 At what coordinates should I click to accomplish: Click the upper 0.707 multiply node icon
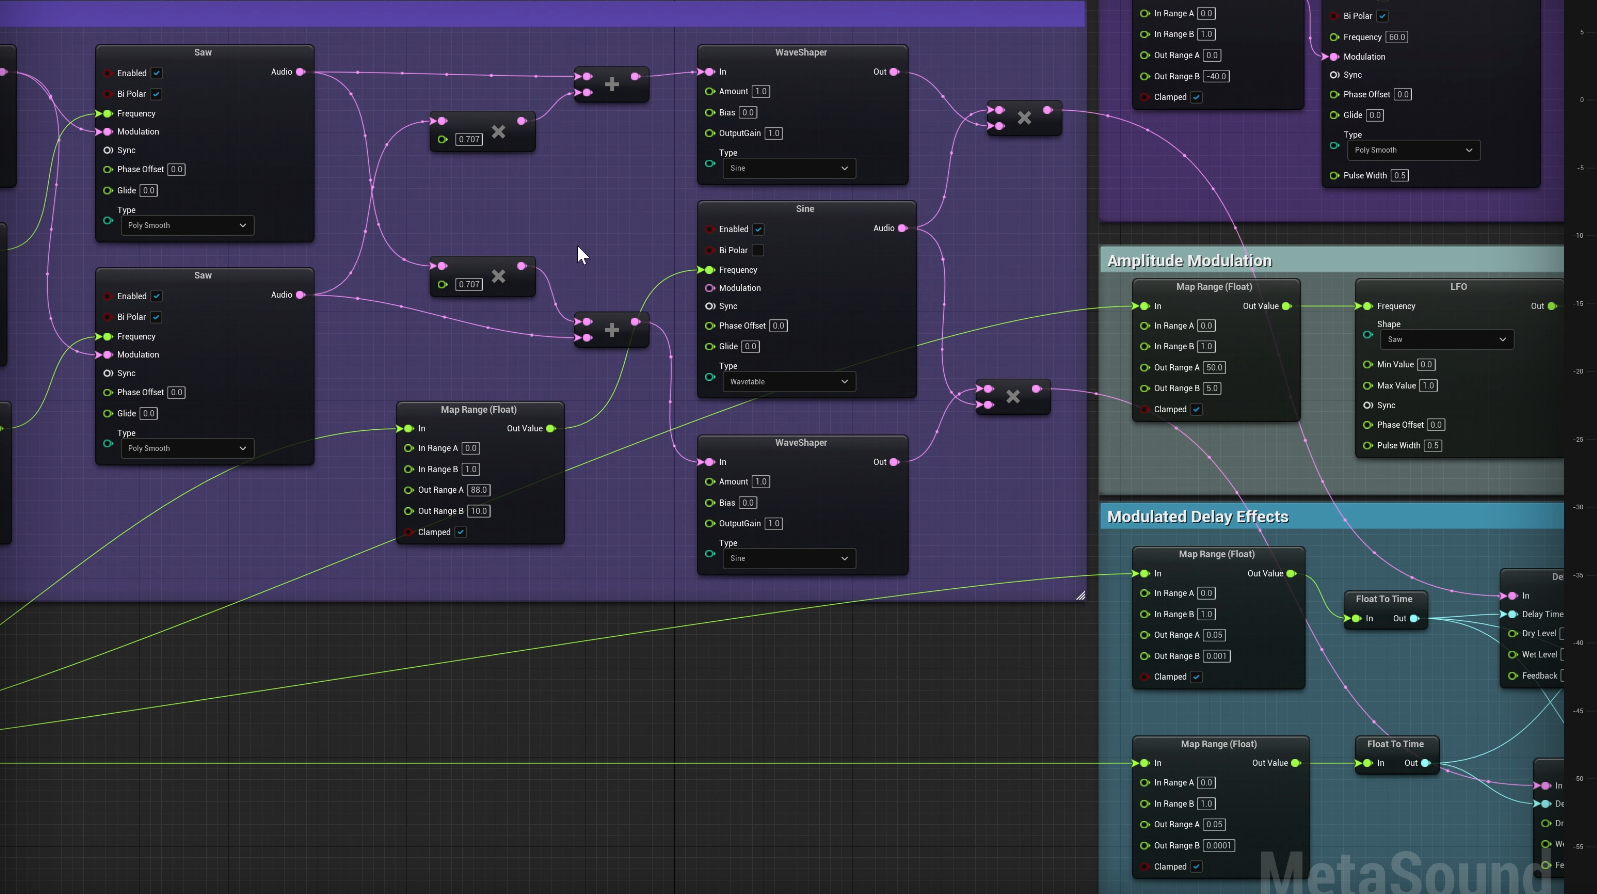click(498, 132)
